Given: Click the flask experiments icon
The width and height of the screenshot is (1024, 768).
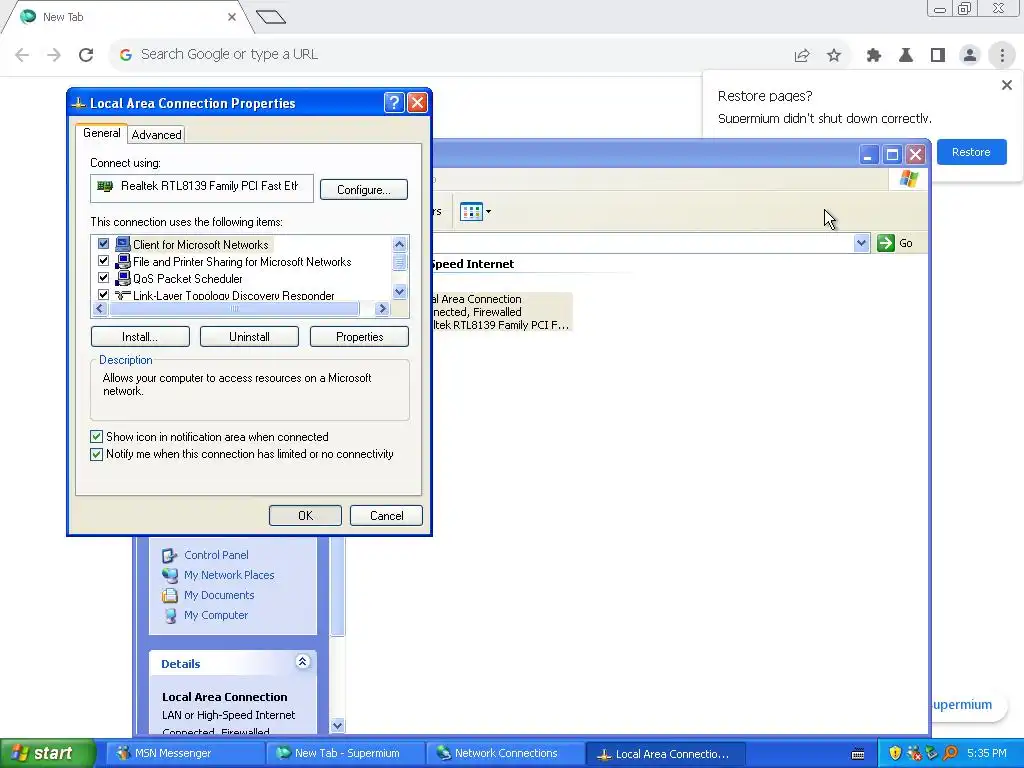Looking at the screenshot, I should pyautogui.click(x=906, y=56).
